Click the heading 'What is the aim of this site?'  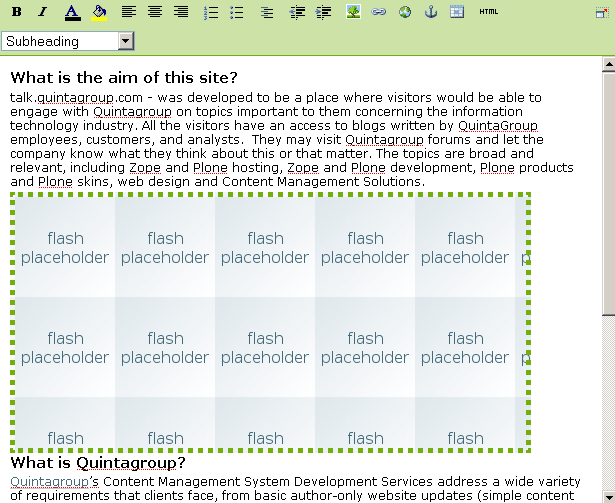[124, 77]
